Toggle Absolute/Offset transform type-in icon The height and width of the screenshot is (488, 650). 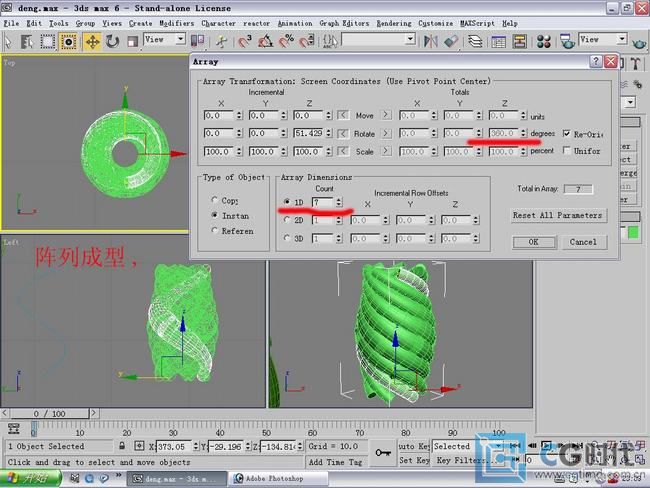click(x=139, y=446)
